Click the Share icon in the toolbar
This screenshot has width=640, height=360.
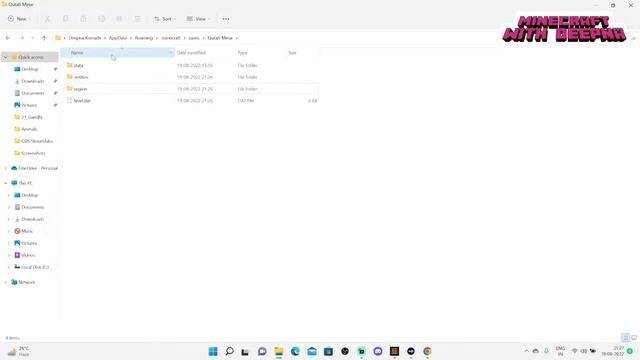[119, 19]
